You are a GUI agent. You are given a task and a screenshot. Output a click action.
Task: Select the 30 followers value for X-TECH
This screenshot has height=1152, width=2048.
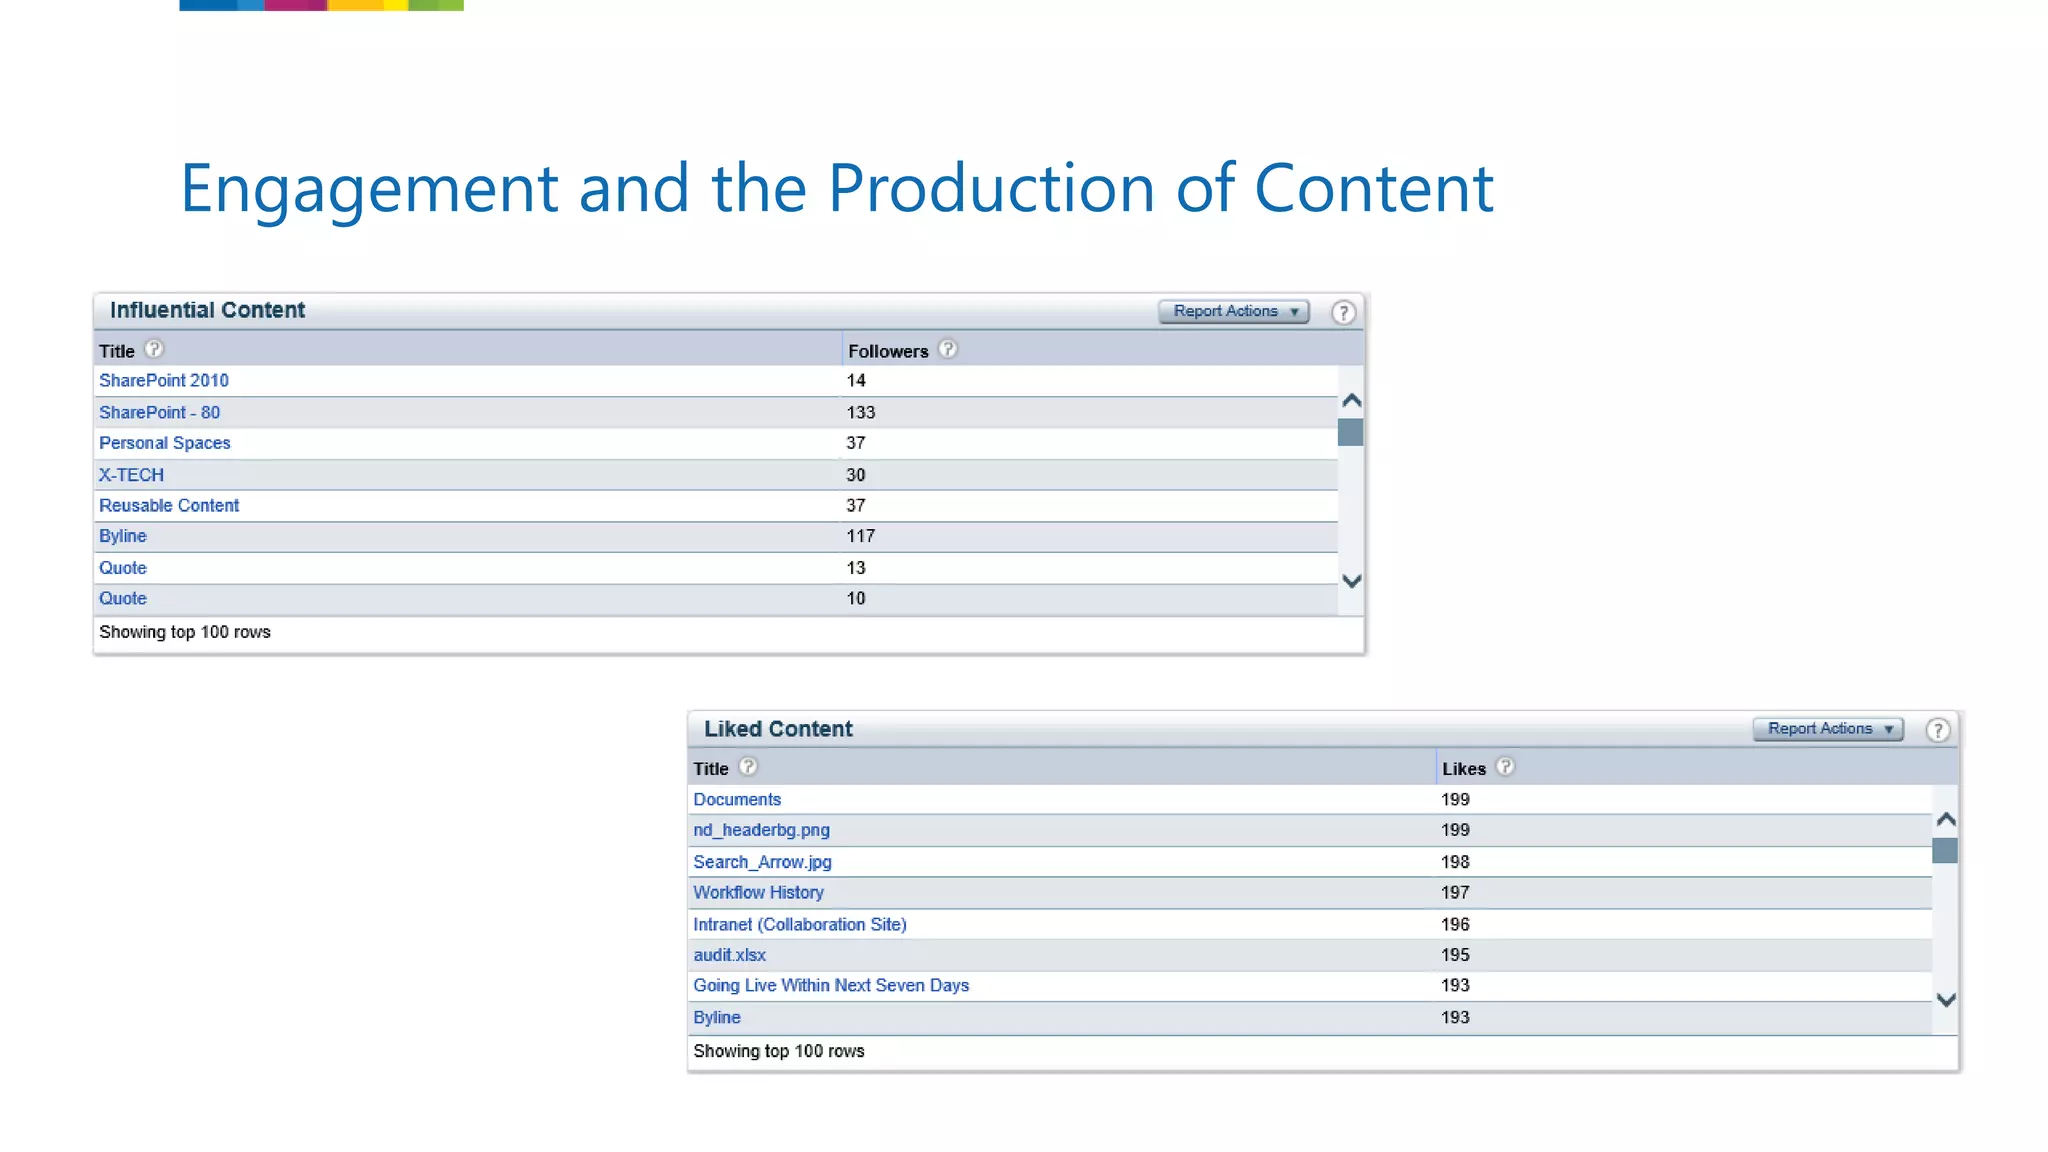click(856, 475)
